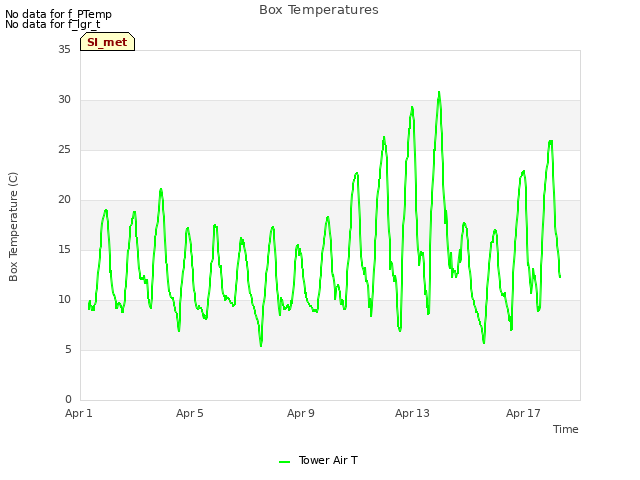Click the Apr 5 x-axis tick label
This screenshot has height=480, width=640.
[x=190, y=413]
